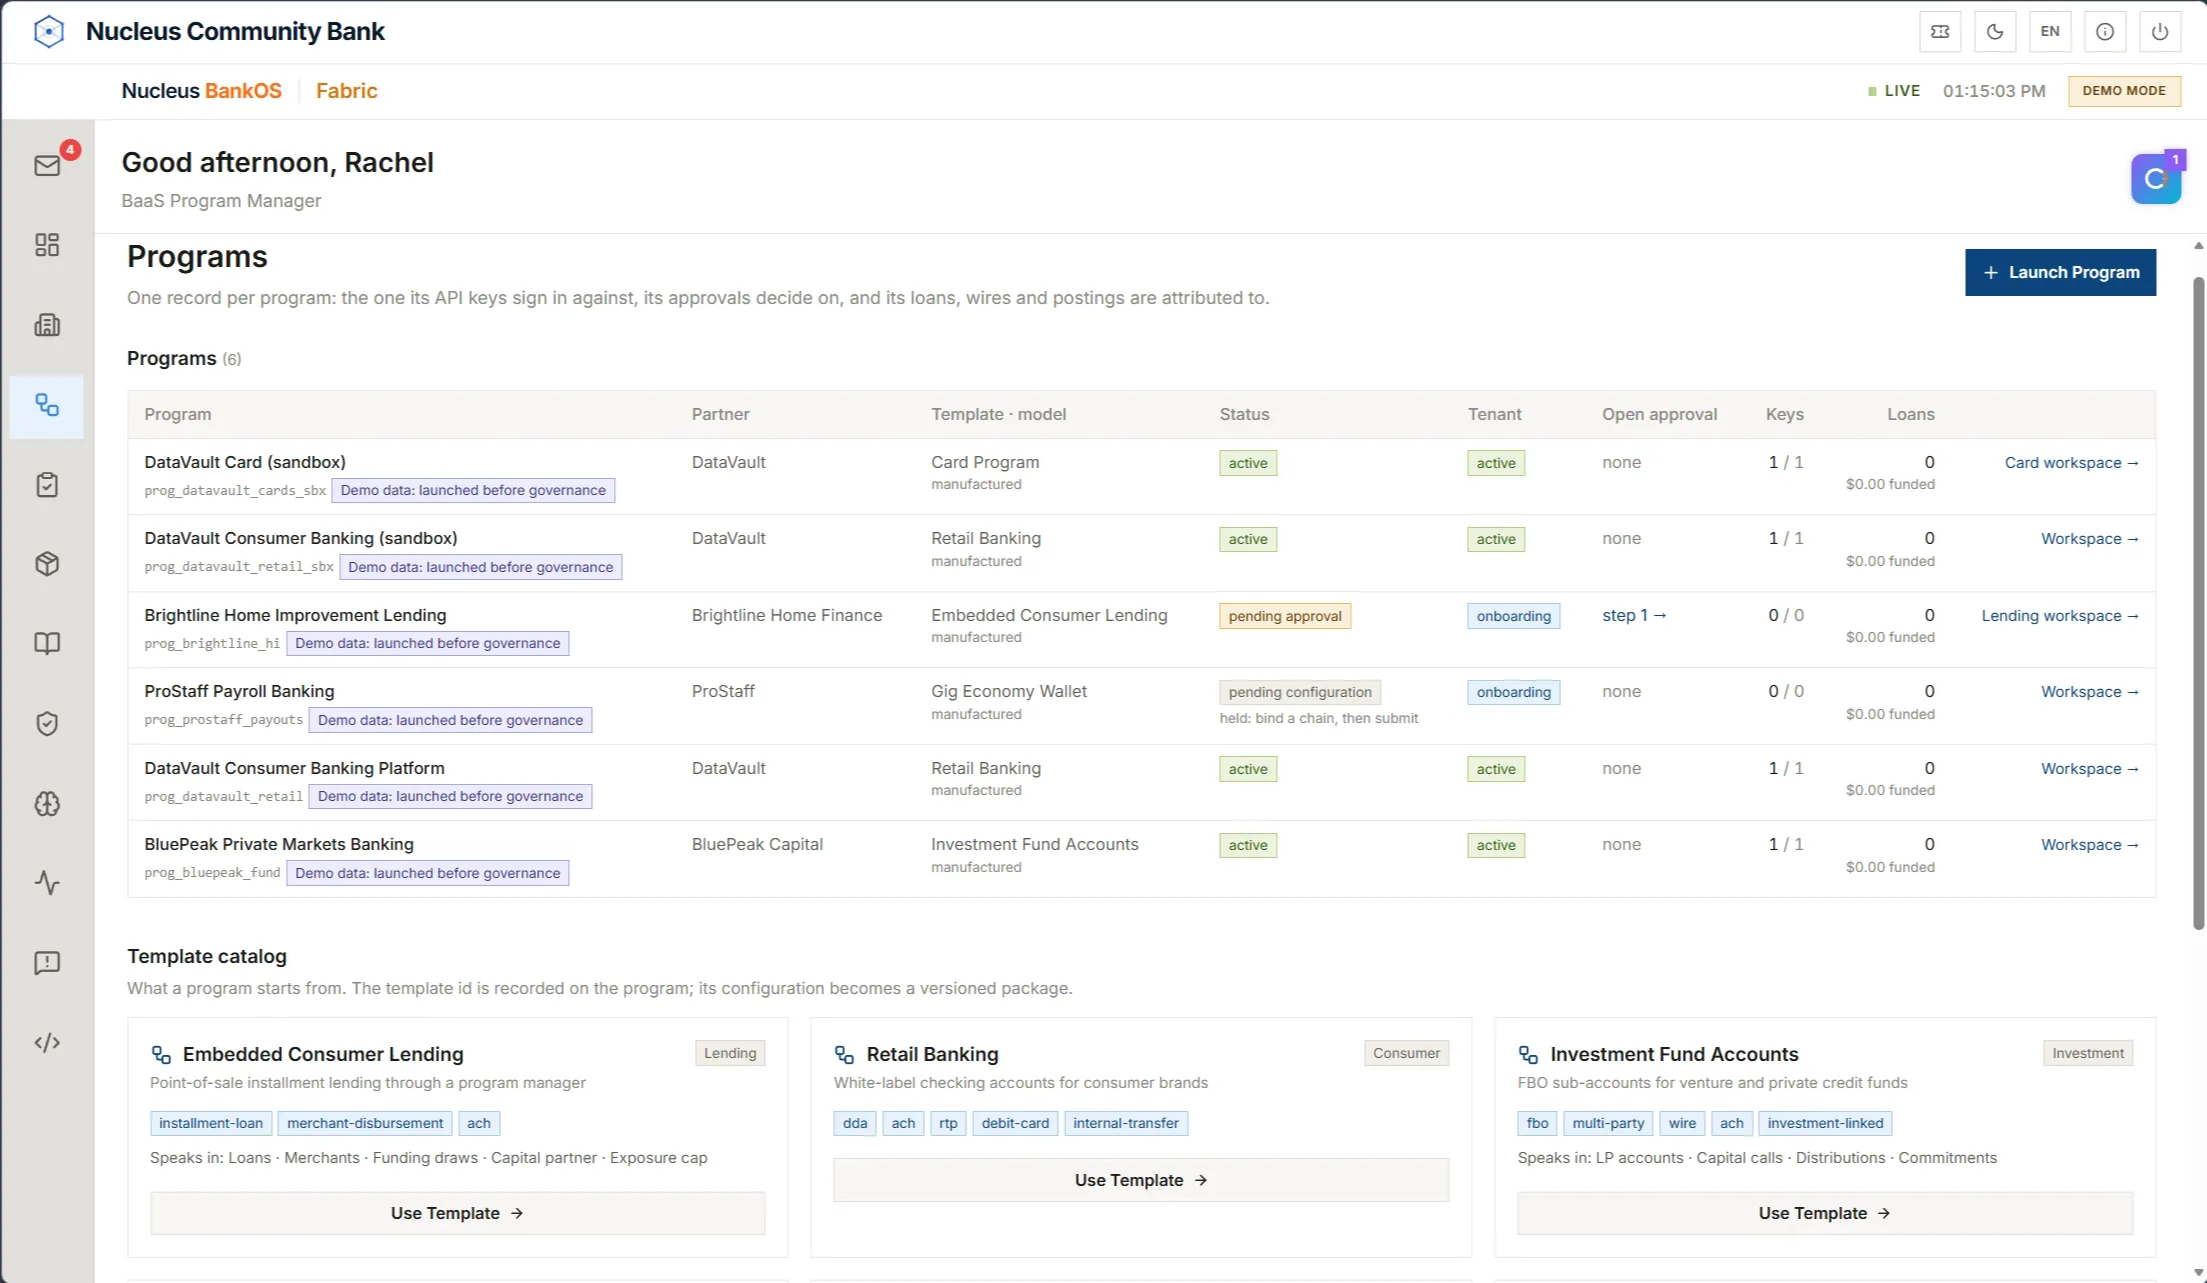Use Template for Investment Fund Accounts

(x=1824, y=1213)
